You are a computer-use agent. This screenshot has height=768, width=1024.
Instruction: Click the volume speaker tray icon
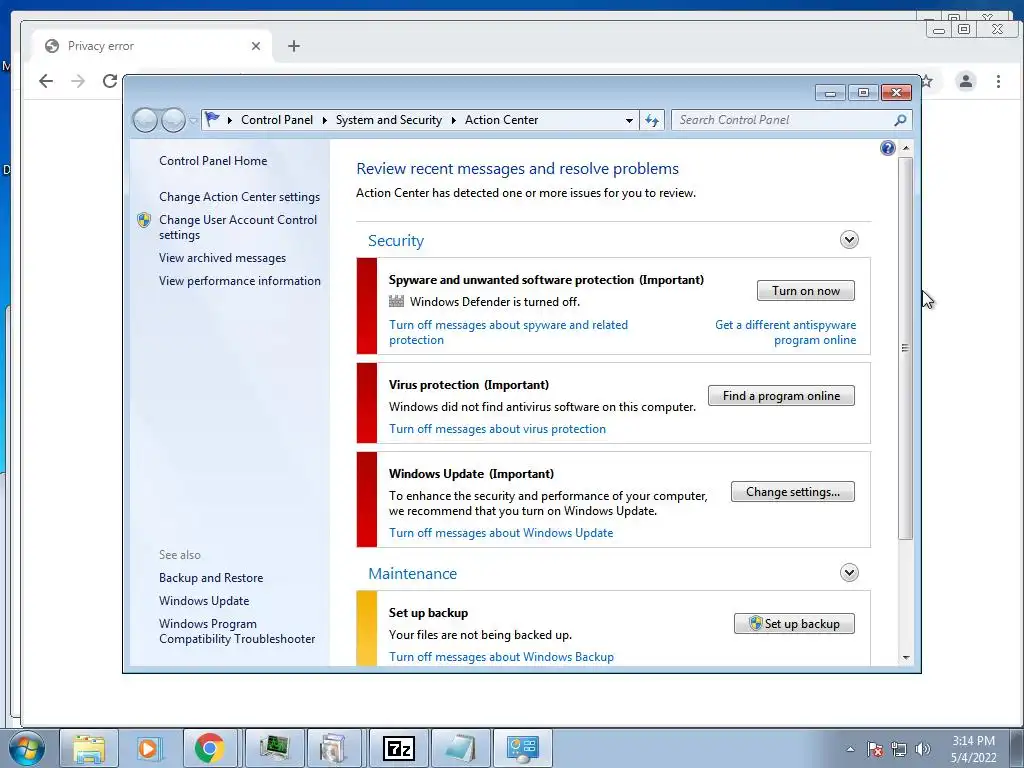[923, 749]
